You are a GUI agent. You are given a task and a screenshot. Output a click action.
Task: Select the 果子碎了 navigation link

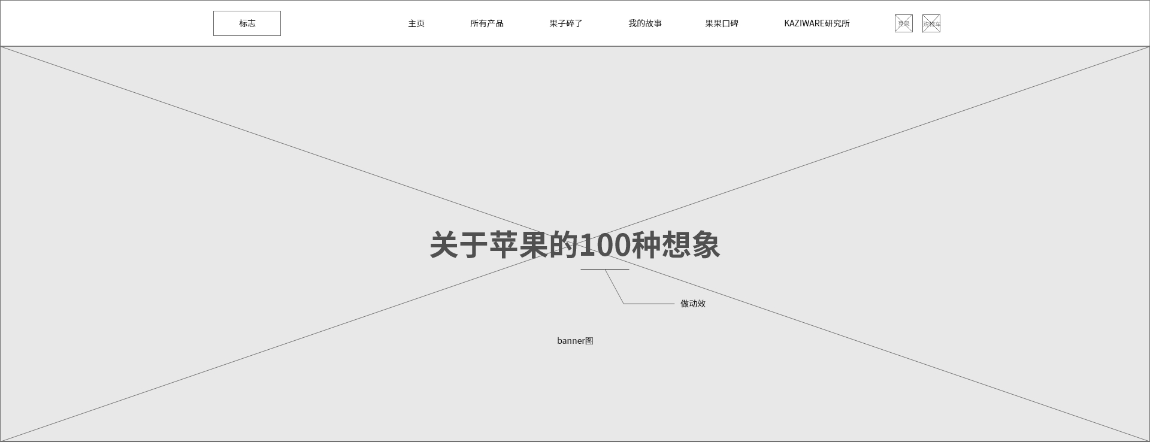(566, 23)
